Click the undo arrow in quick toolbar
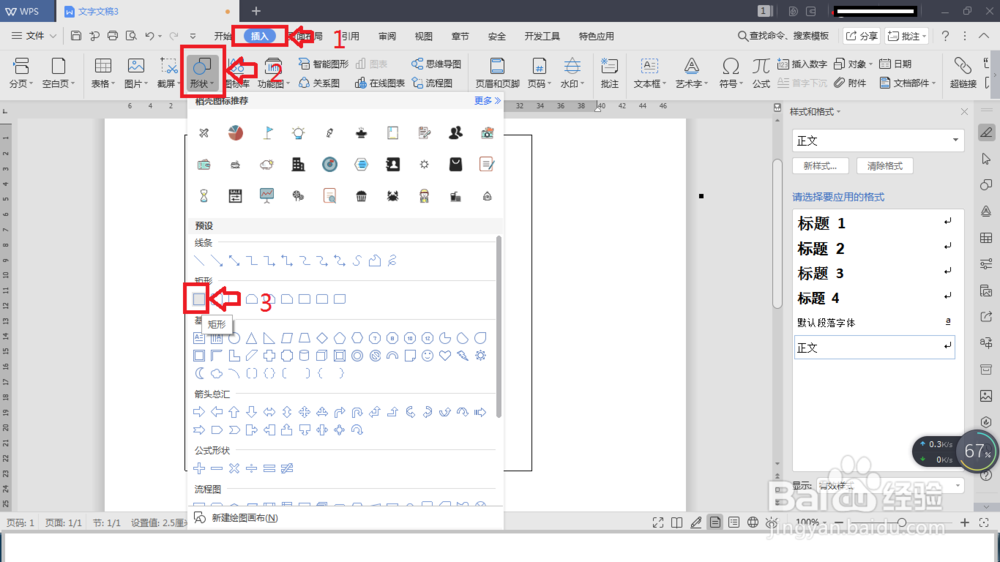 pyautogui.click(x=149, y=36)
